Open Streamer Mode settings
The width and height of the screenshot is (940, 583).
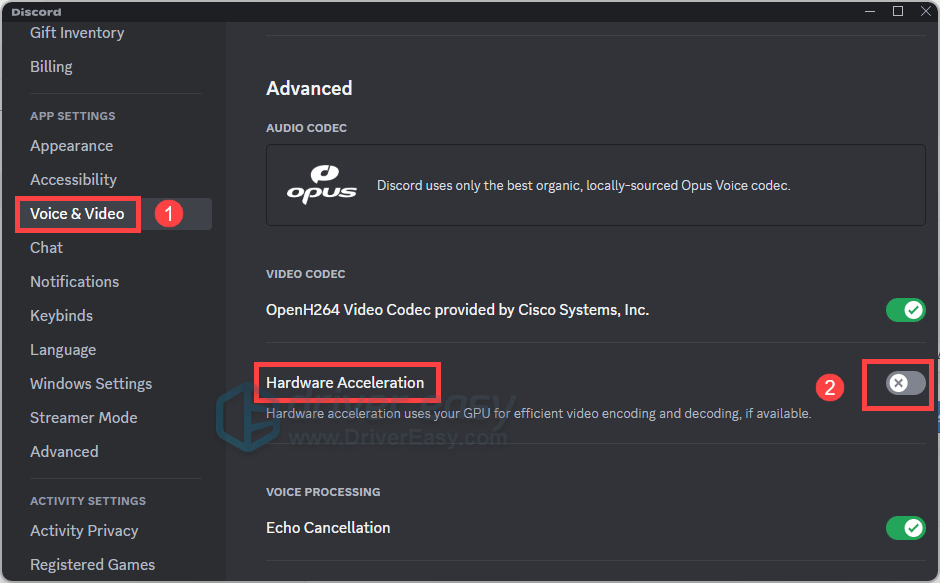click(83, 417)
